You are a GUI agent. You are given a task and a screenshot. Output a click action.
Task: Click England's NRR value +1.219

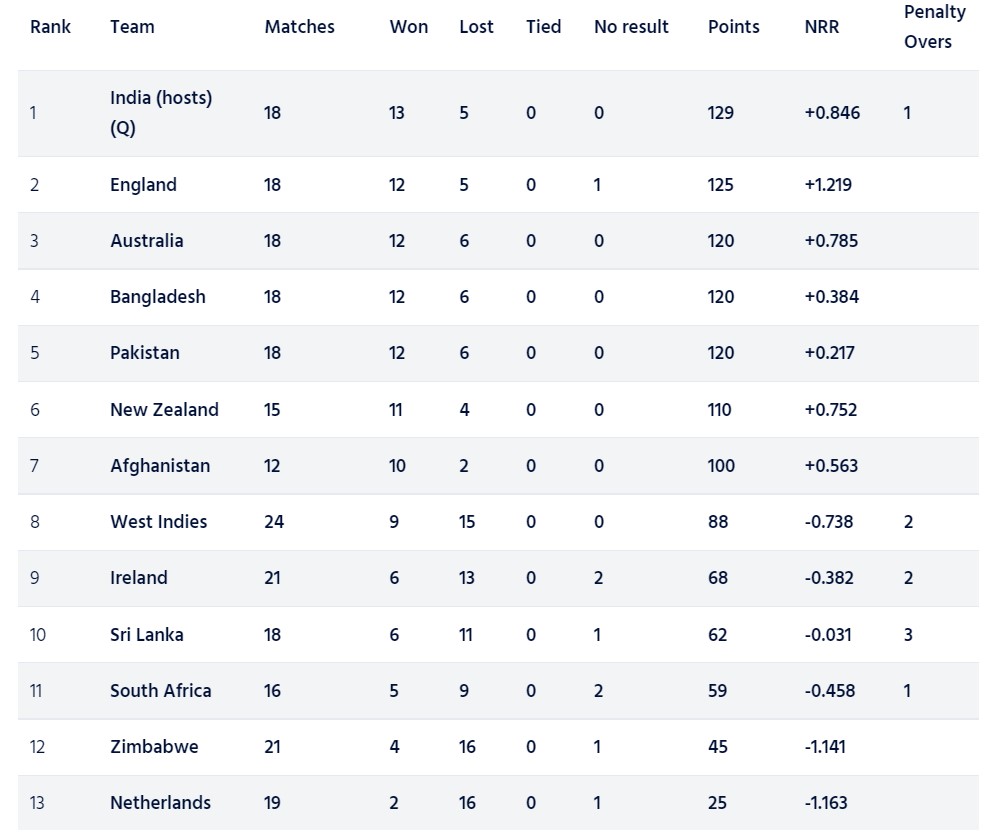pyautogui.click(x=828, y=185)
